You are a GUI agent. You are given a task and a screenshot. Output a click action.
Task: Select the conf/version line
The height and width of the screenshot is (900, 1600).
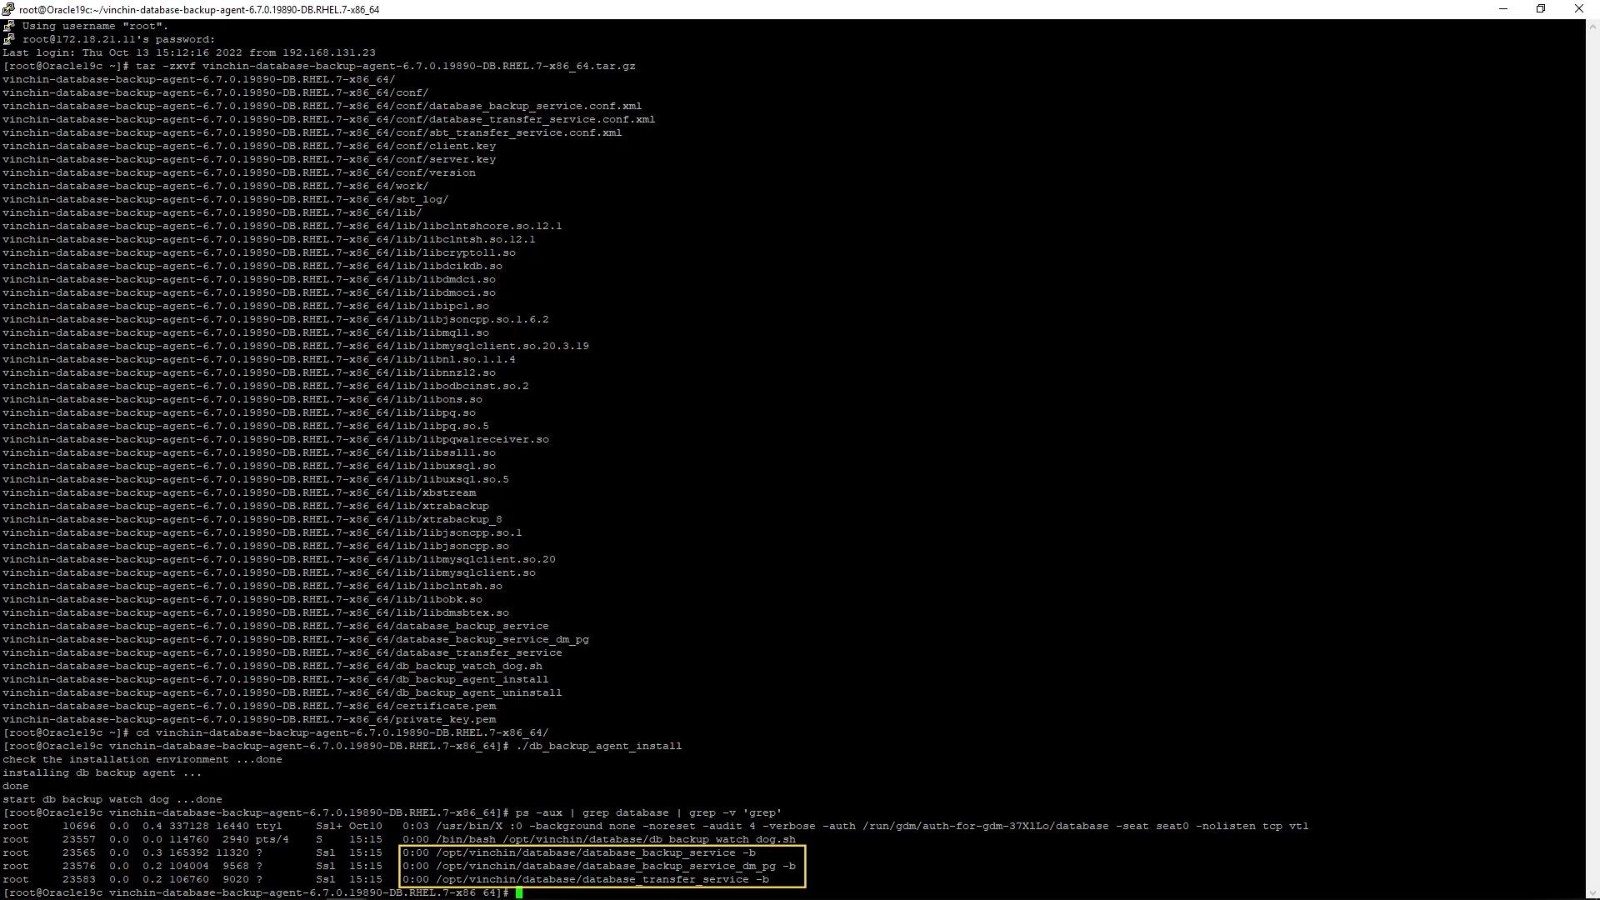(x=239, y=173)
